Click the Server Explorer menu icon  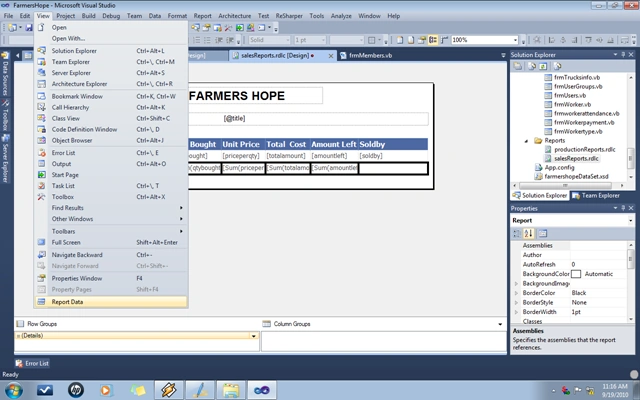(x=41, y=73)
